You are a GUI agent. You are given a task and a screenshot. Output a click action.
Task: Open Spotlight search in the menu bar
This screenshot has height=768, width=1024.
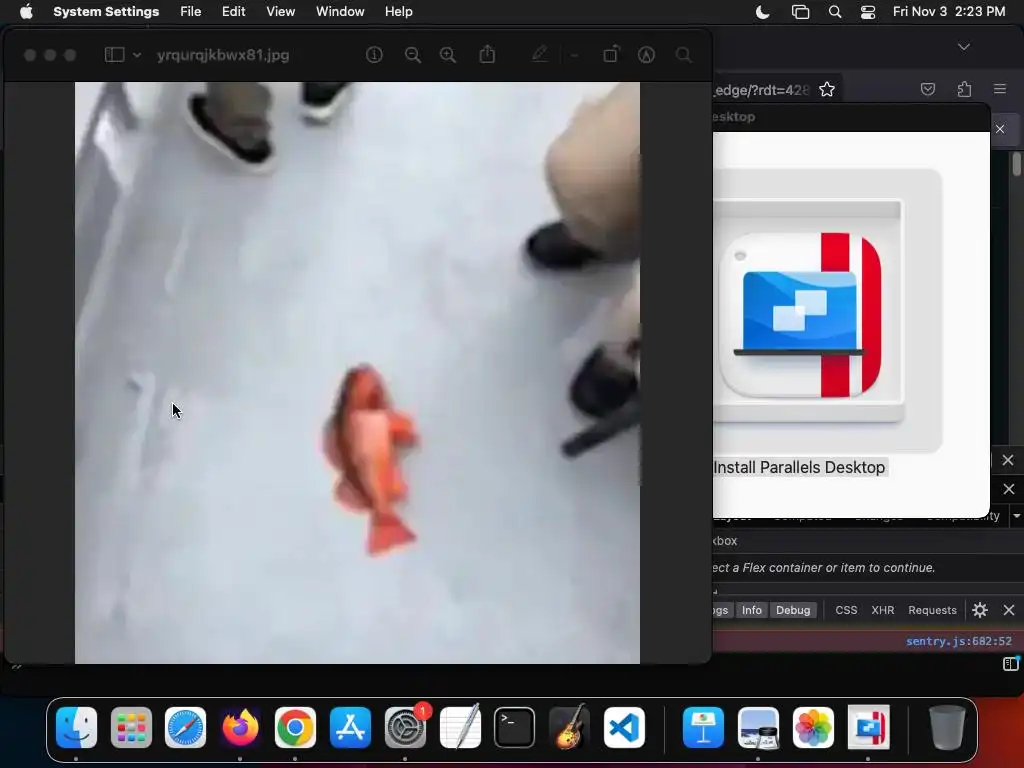point(835,12)
